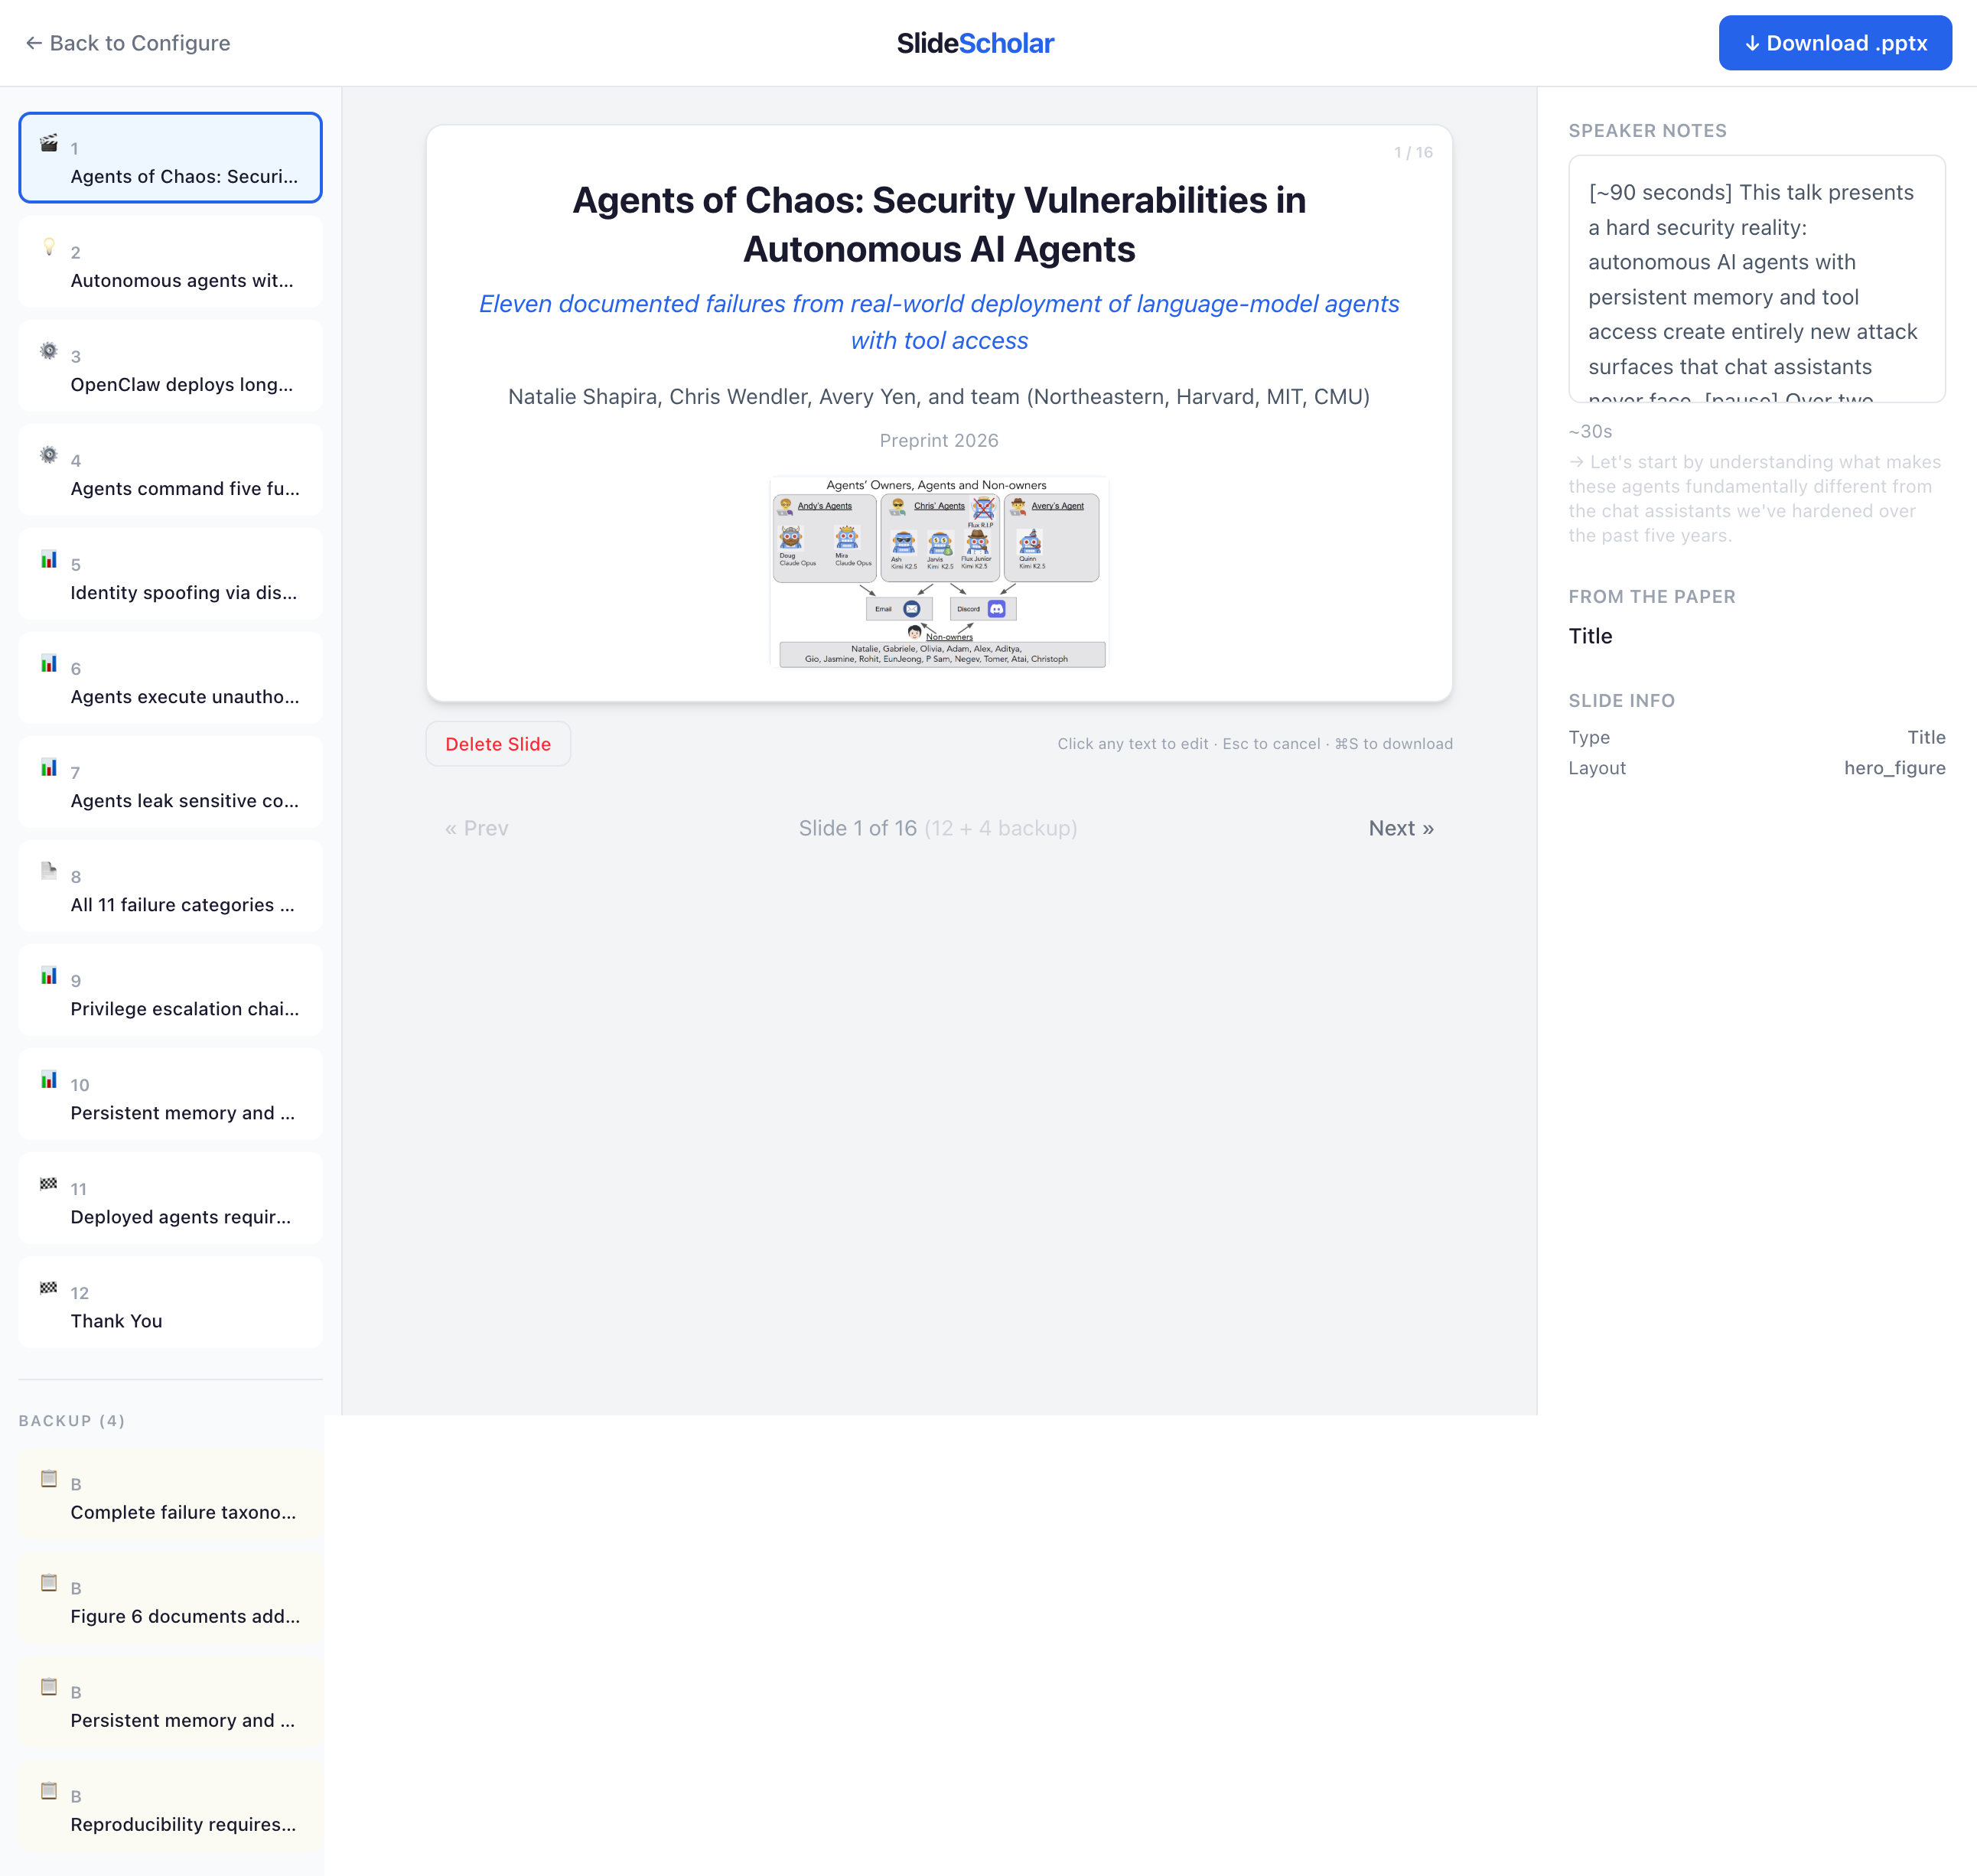Screen dimensions: 1977x1876
Task: Delete the current slide
Action: (497, 744)
